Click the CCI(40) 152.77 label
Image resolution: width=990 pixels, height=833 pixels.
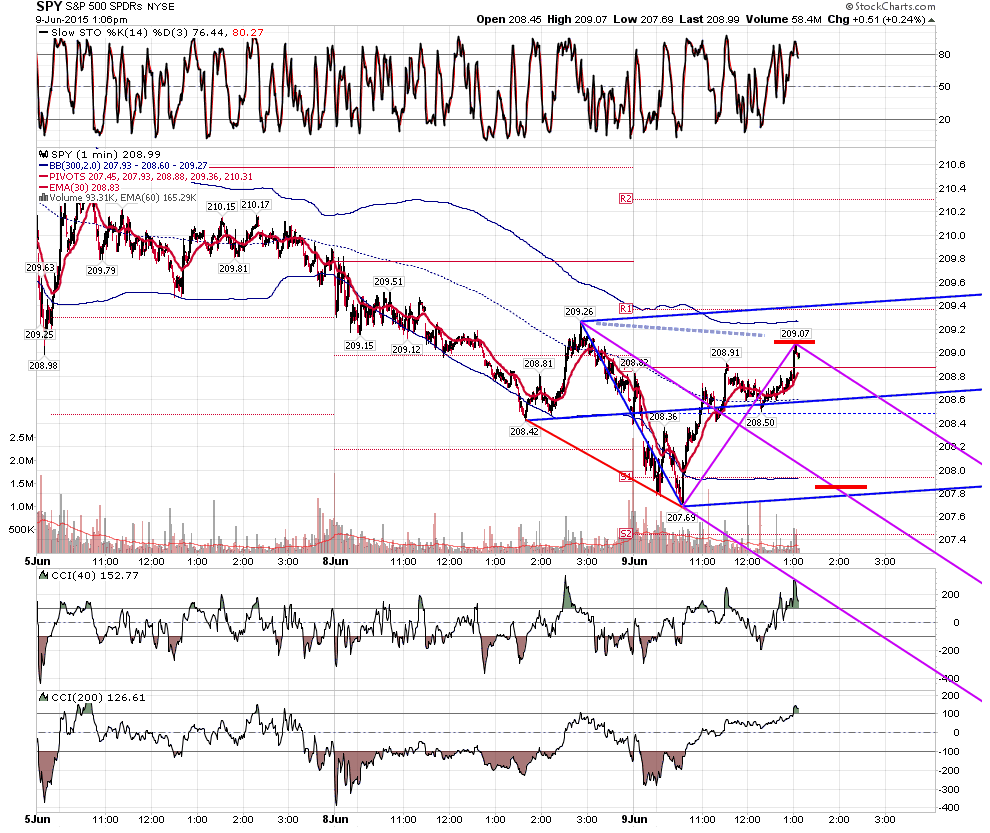pos(95,575)
